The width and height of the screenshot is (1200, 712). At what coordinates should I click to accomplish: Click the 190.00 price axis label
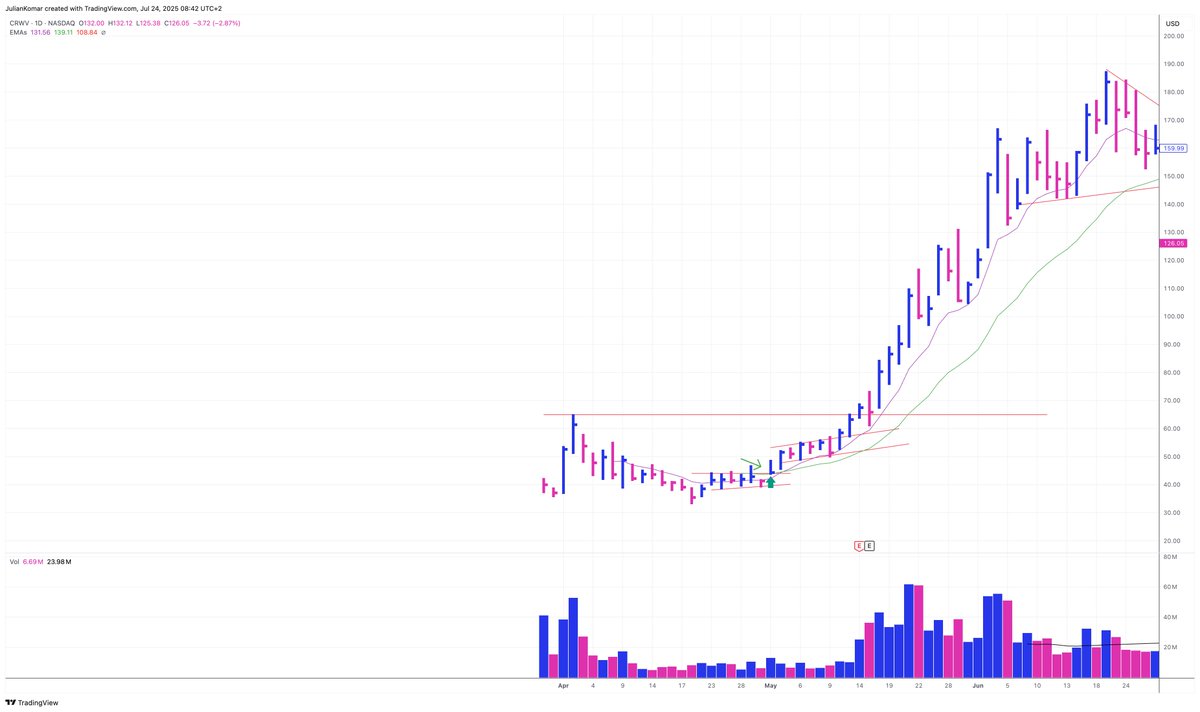coord(1174,64)
